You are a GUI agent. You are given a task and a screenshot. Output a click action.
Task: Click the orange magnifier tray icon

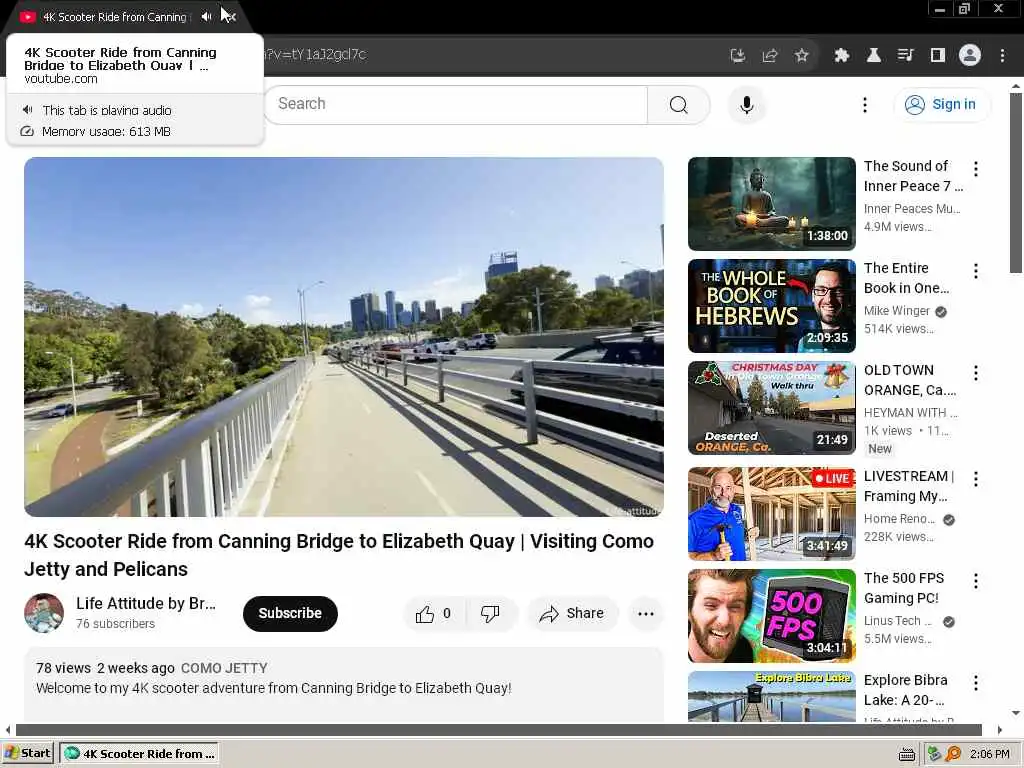(953, 754)
